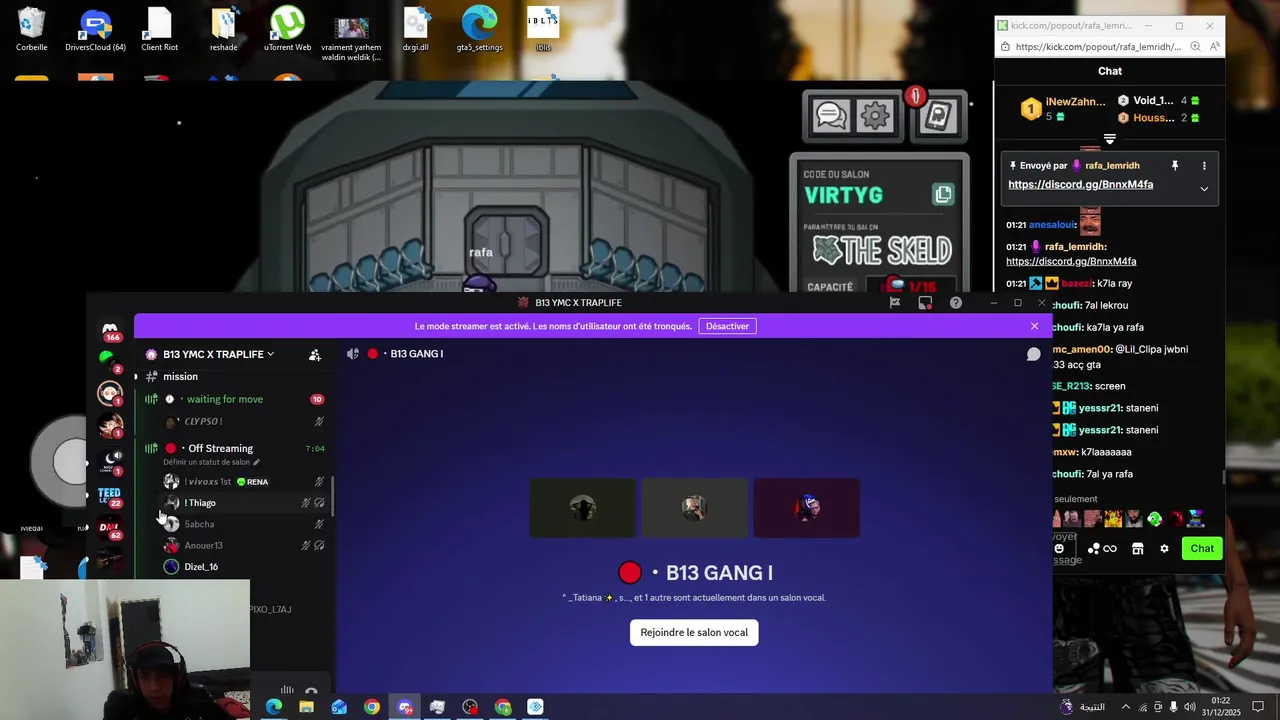Click the mute icon on 5abcha row
Screen dimensions: 1280x720
click(x=319, y=524)
